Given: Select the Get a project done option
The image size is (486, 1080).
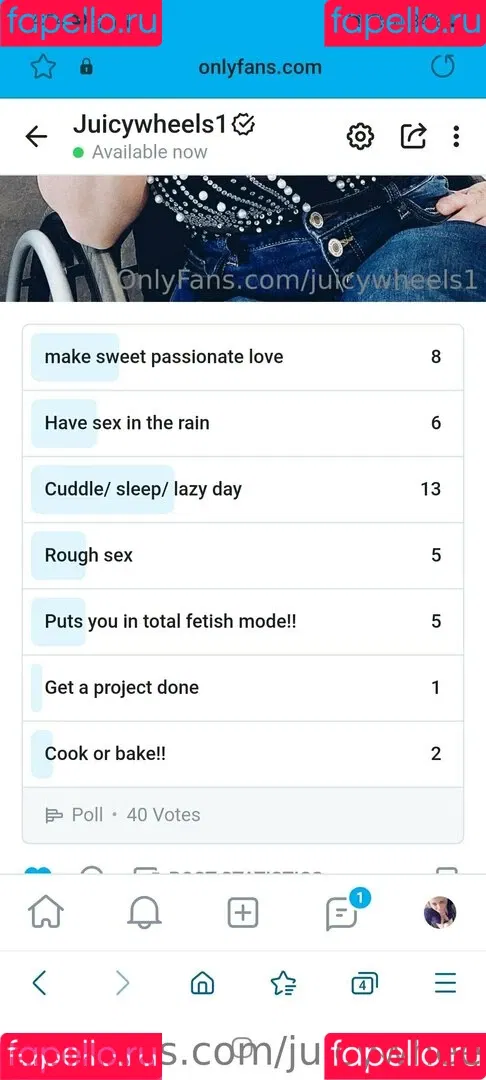Looking at the screenshot, I should (x=243, y=687).
